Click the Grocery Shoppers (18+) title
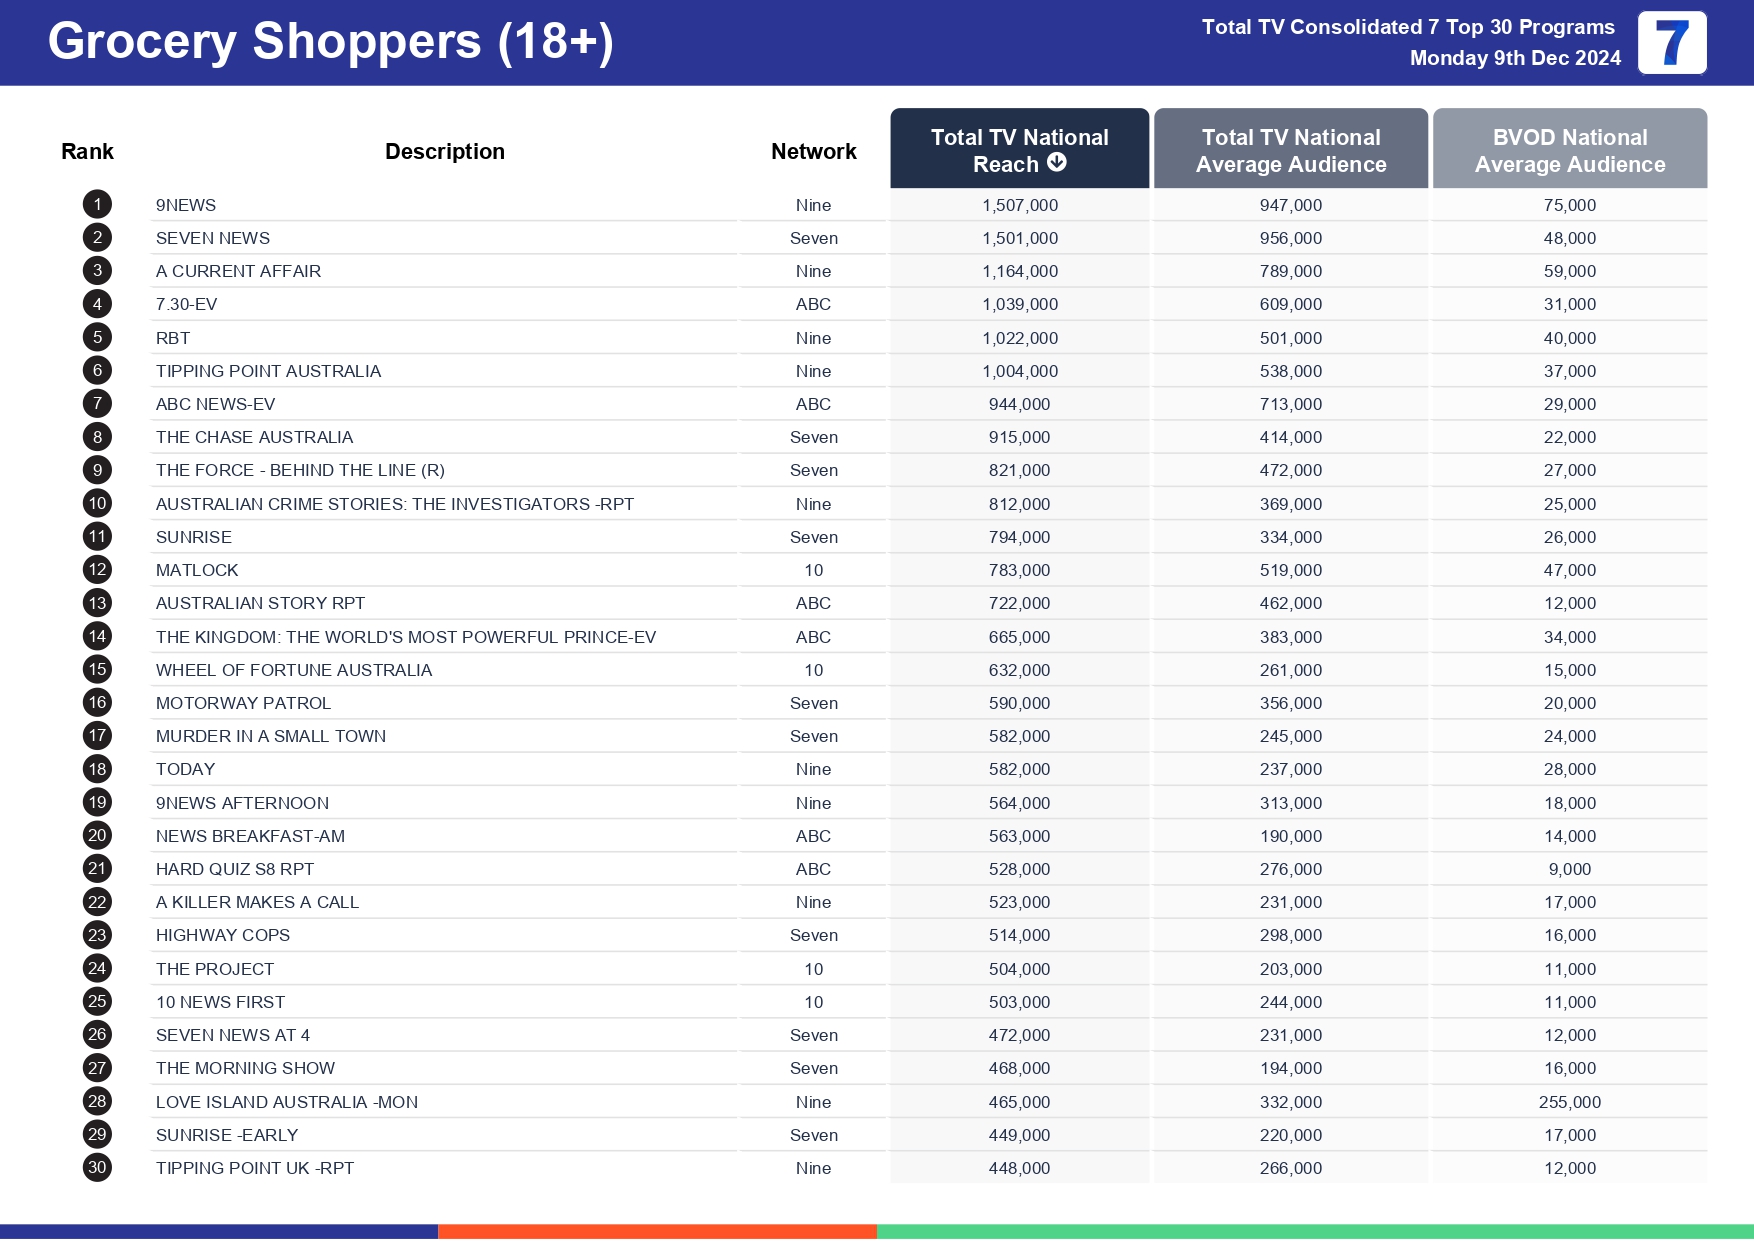The height and width of the screenshot is (1241, 1754). point(330,42)
